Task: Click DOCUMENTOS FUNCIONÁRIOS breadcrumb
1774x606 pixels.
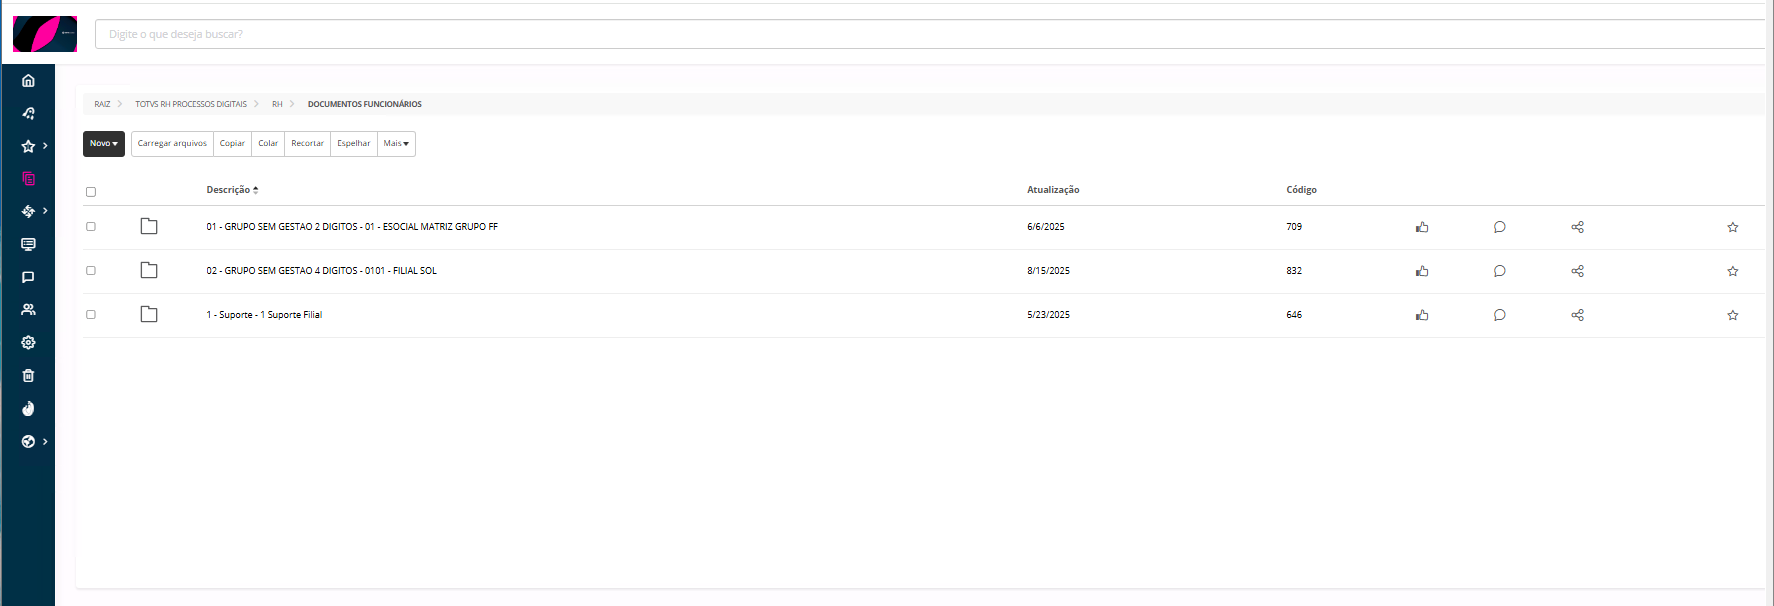Action: 364,104
